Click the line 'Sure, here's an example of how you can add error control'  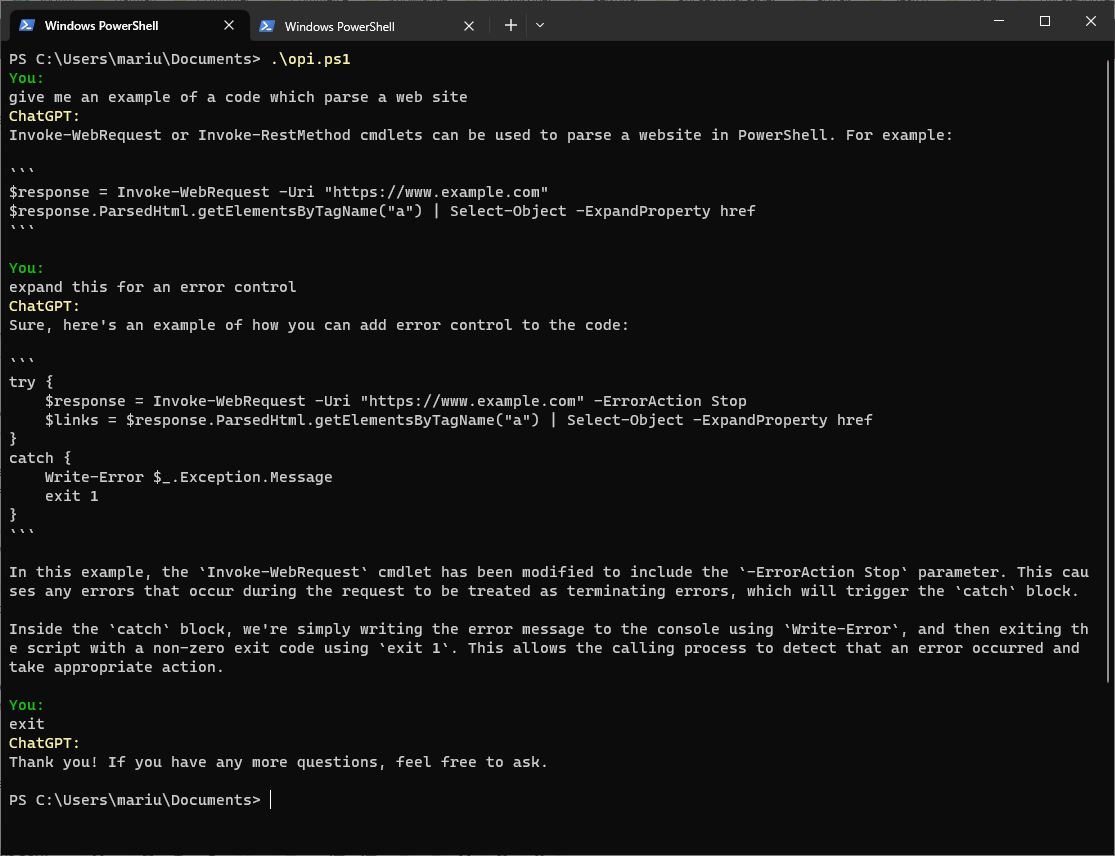point(319,325)
